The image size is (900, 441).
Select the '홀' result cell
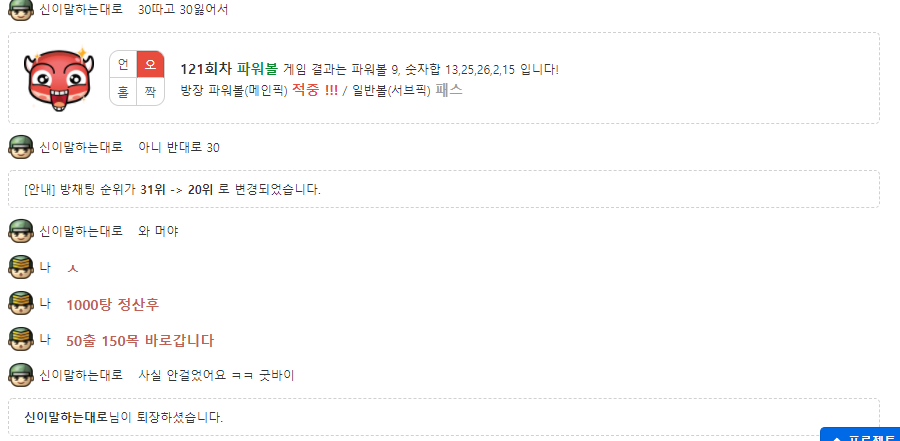[x=123, y=92]
